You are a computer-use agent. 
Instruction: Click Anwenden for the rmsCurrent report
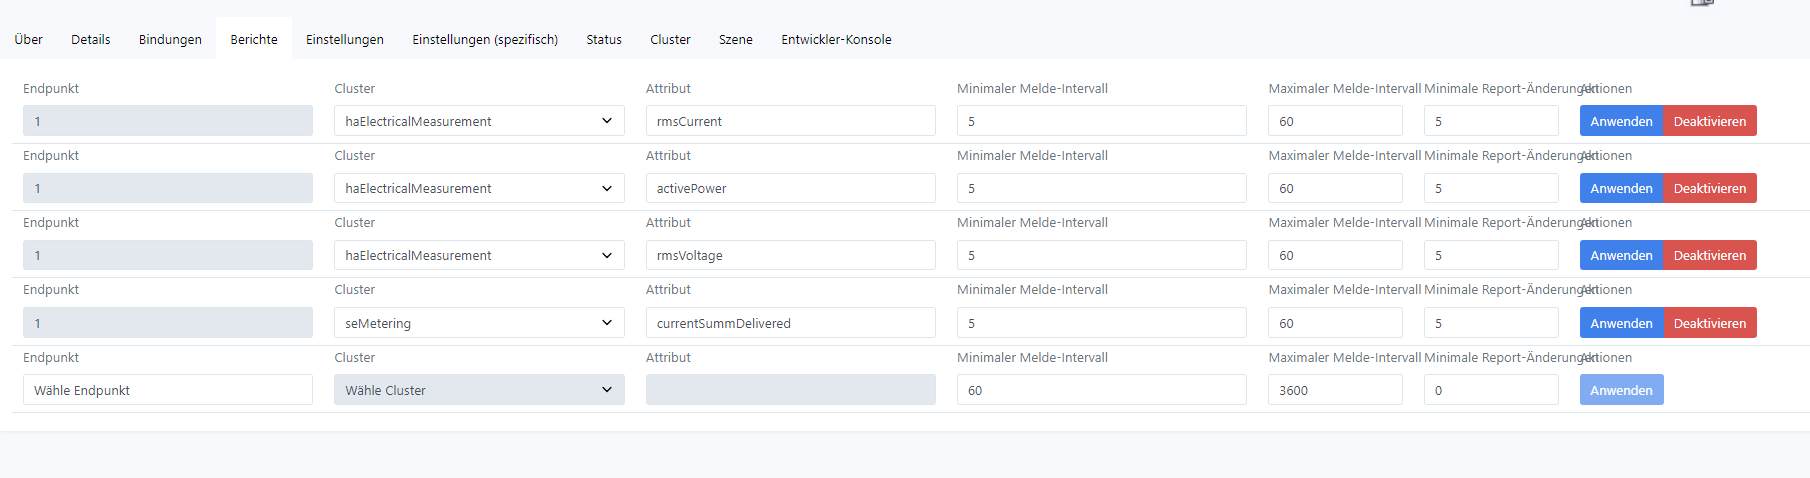coord(1621,121)
